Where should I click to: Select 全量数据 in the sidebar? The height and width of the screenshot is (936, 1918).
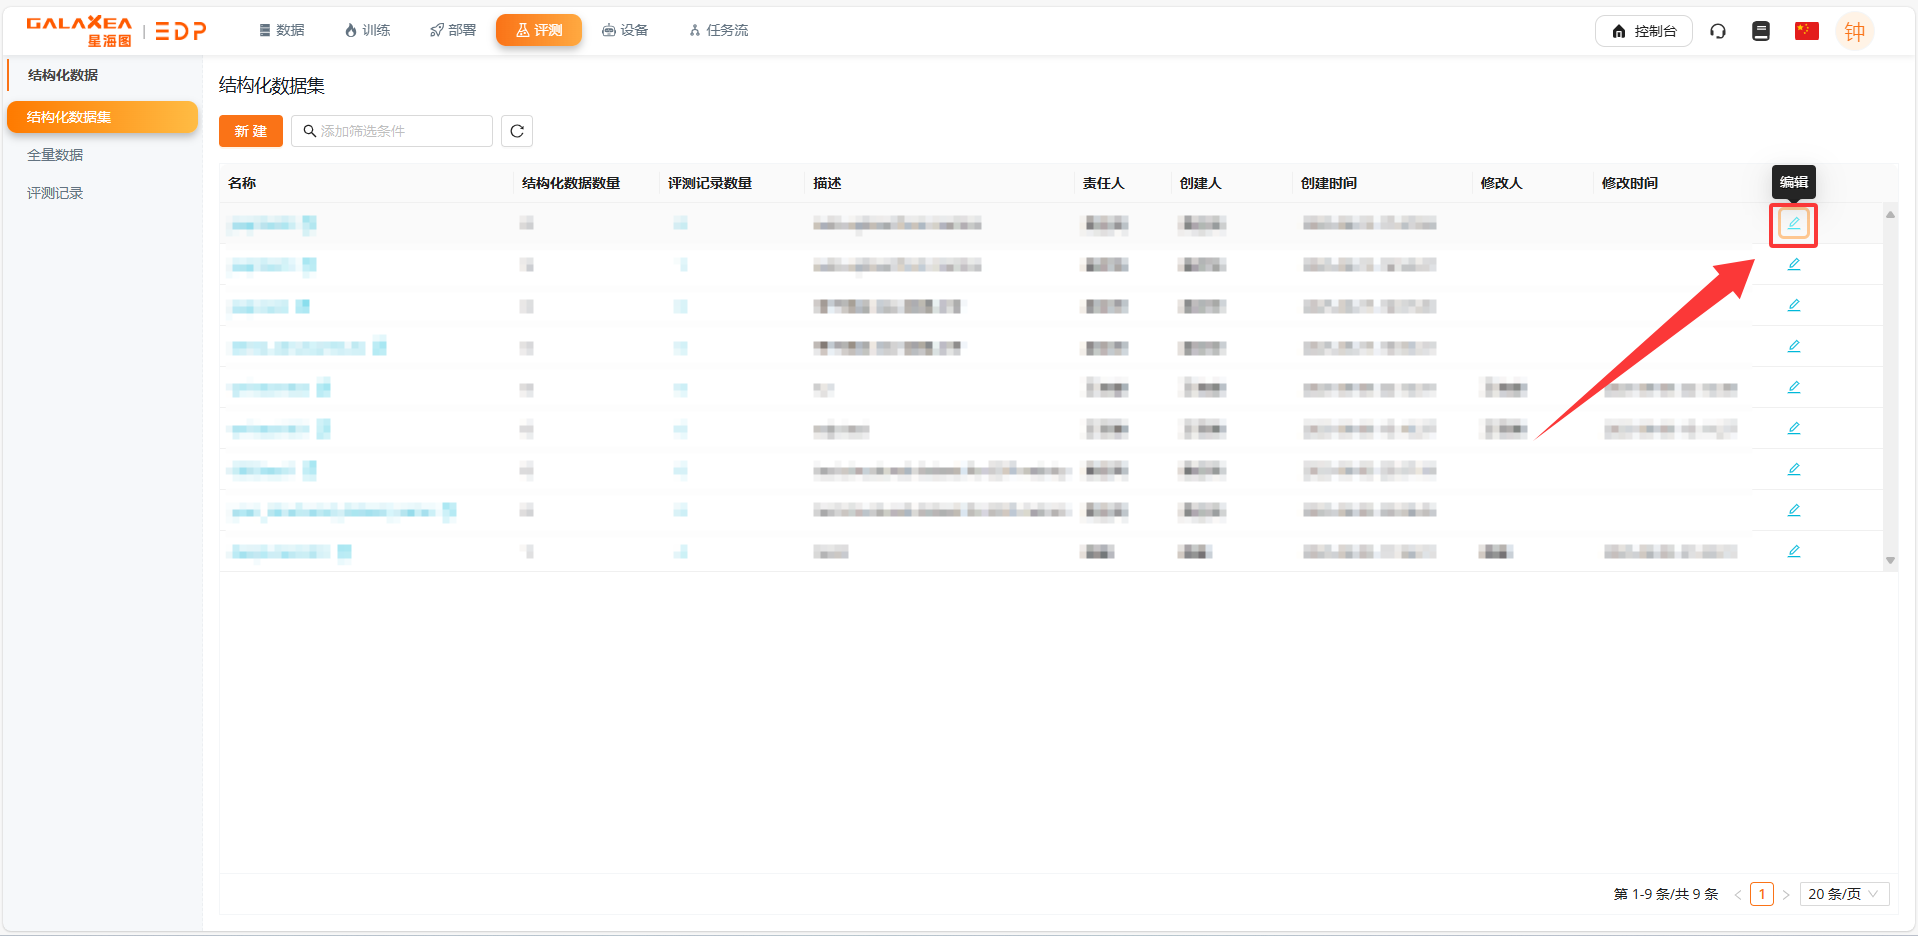[55, 155]
